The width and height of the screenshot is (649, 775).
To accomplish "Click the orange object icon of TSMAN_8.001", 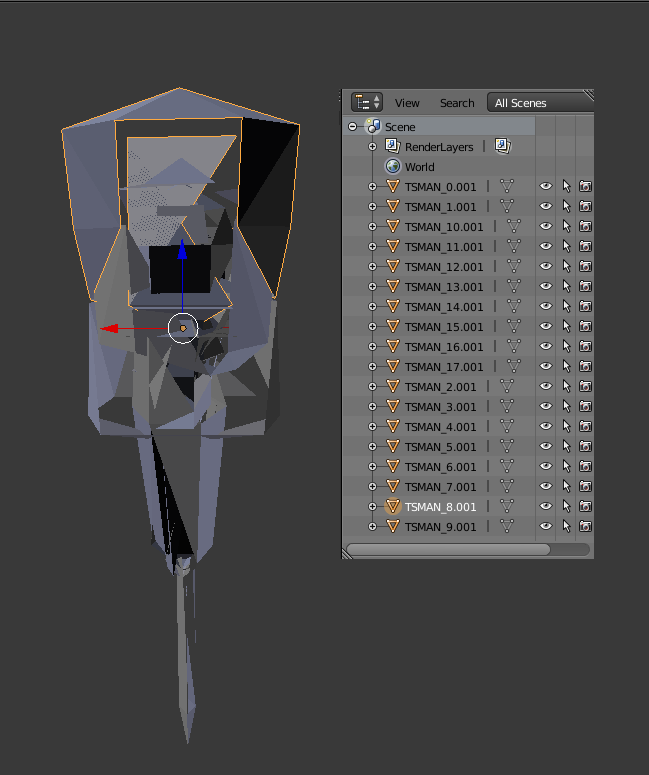I will point(393,507).
